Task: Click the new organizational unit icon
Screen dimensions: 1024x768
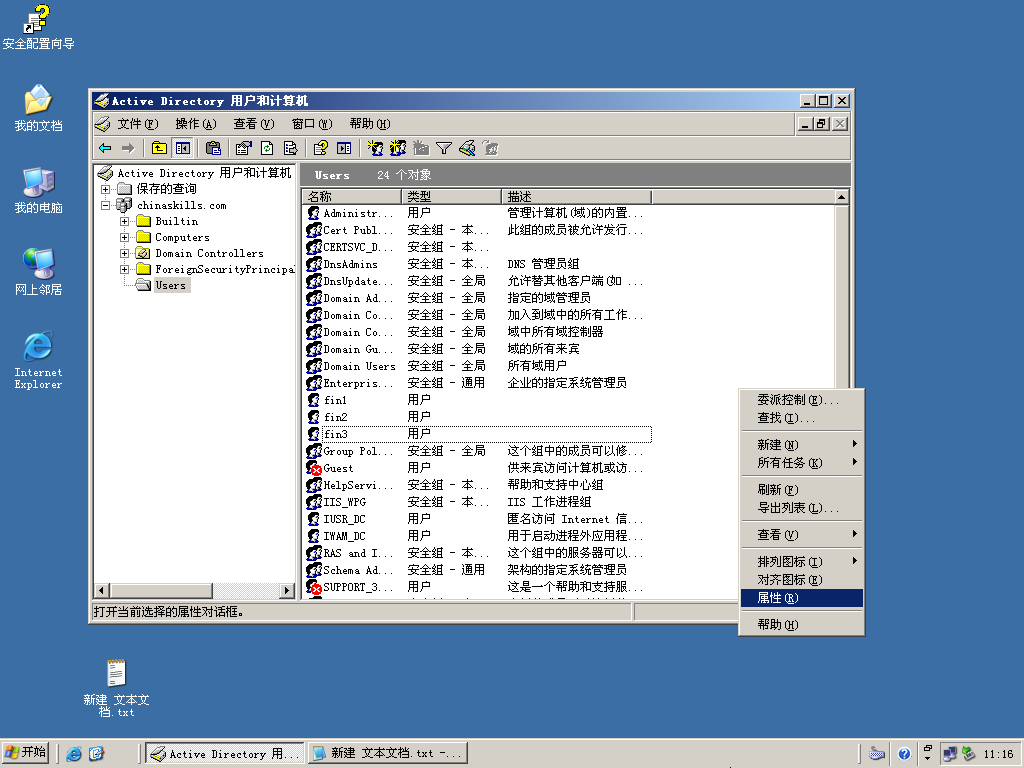Action: 421,148
